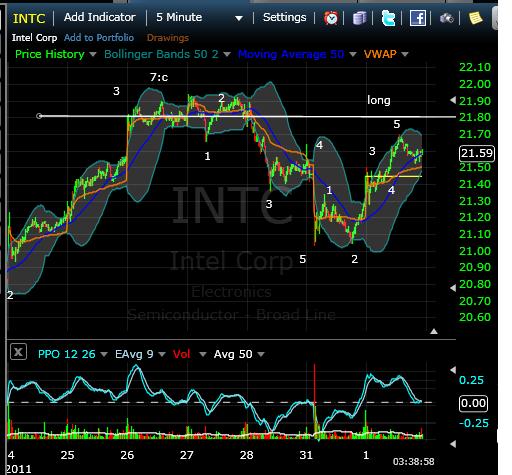Select yellow horizontal line near 21.45
This screenshot has width=512, height=475.
pyautogui.click(x=393, y=176)
